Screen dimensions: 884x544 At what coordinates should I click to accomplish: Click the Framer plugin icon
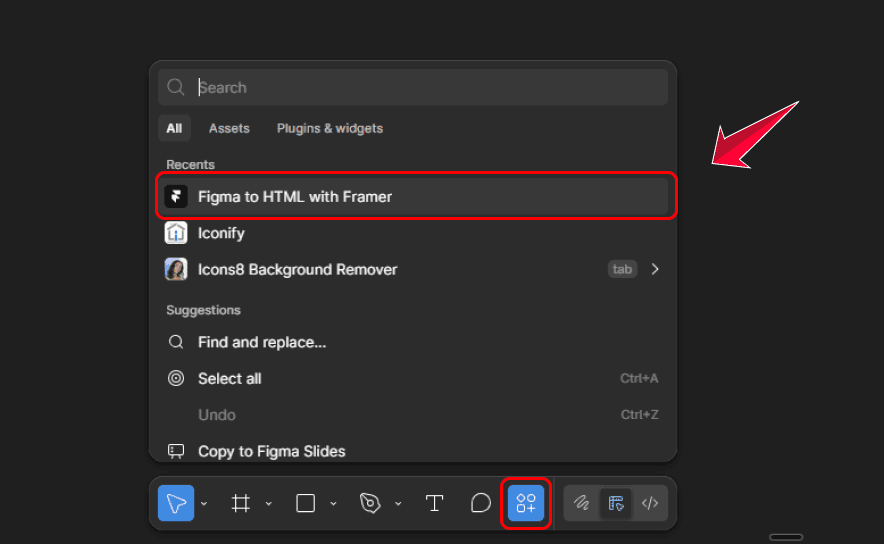(x=176, y=197)
